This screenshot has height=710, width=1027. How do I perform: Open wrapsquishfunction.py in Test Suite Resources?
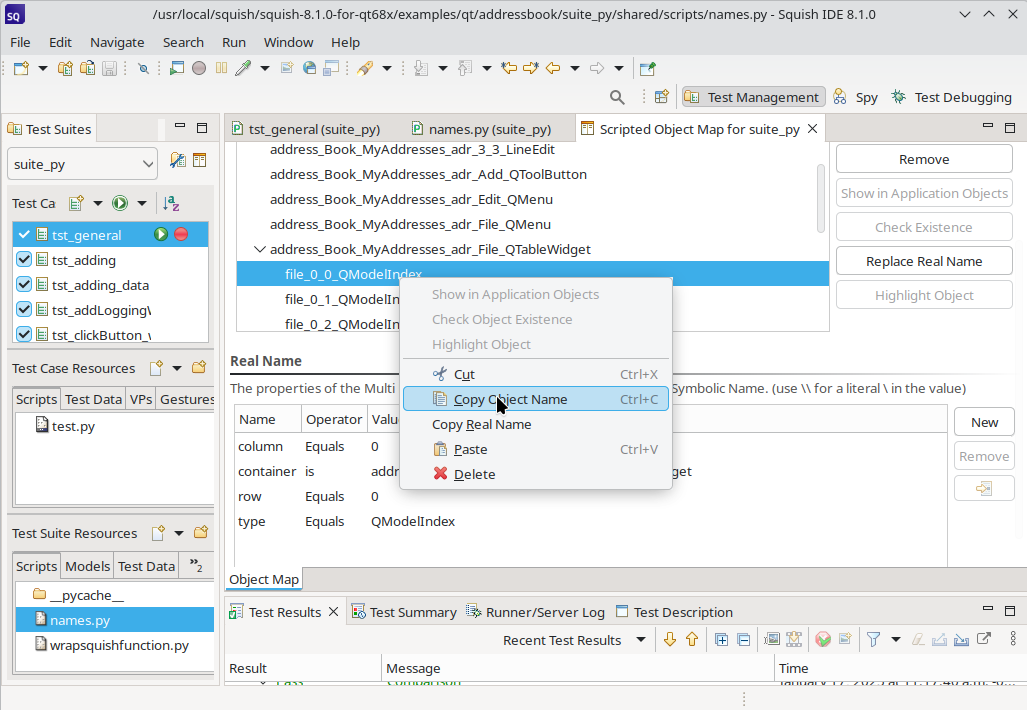[119, 645]
